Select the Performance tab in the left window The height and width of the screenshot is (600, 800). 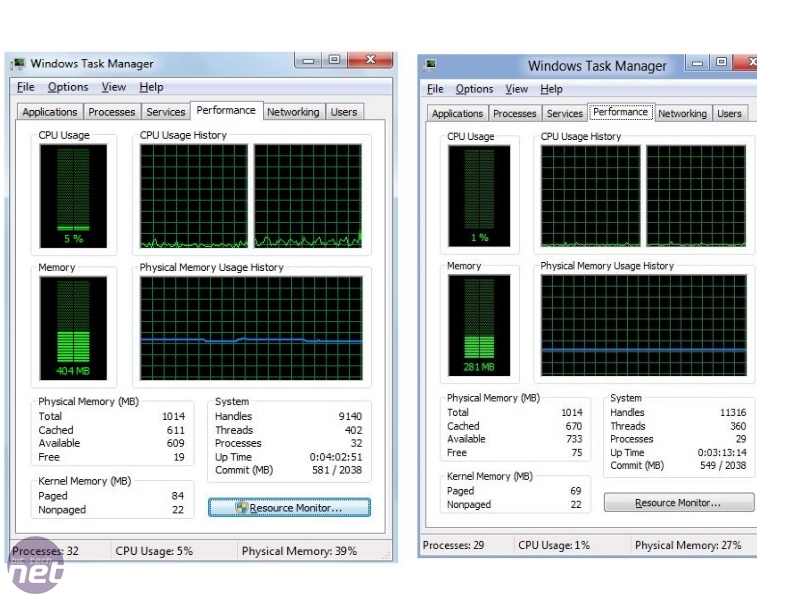point(226,110)
